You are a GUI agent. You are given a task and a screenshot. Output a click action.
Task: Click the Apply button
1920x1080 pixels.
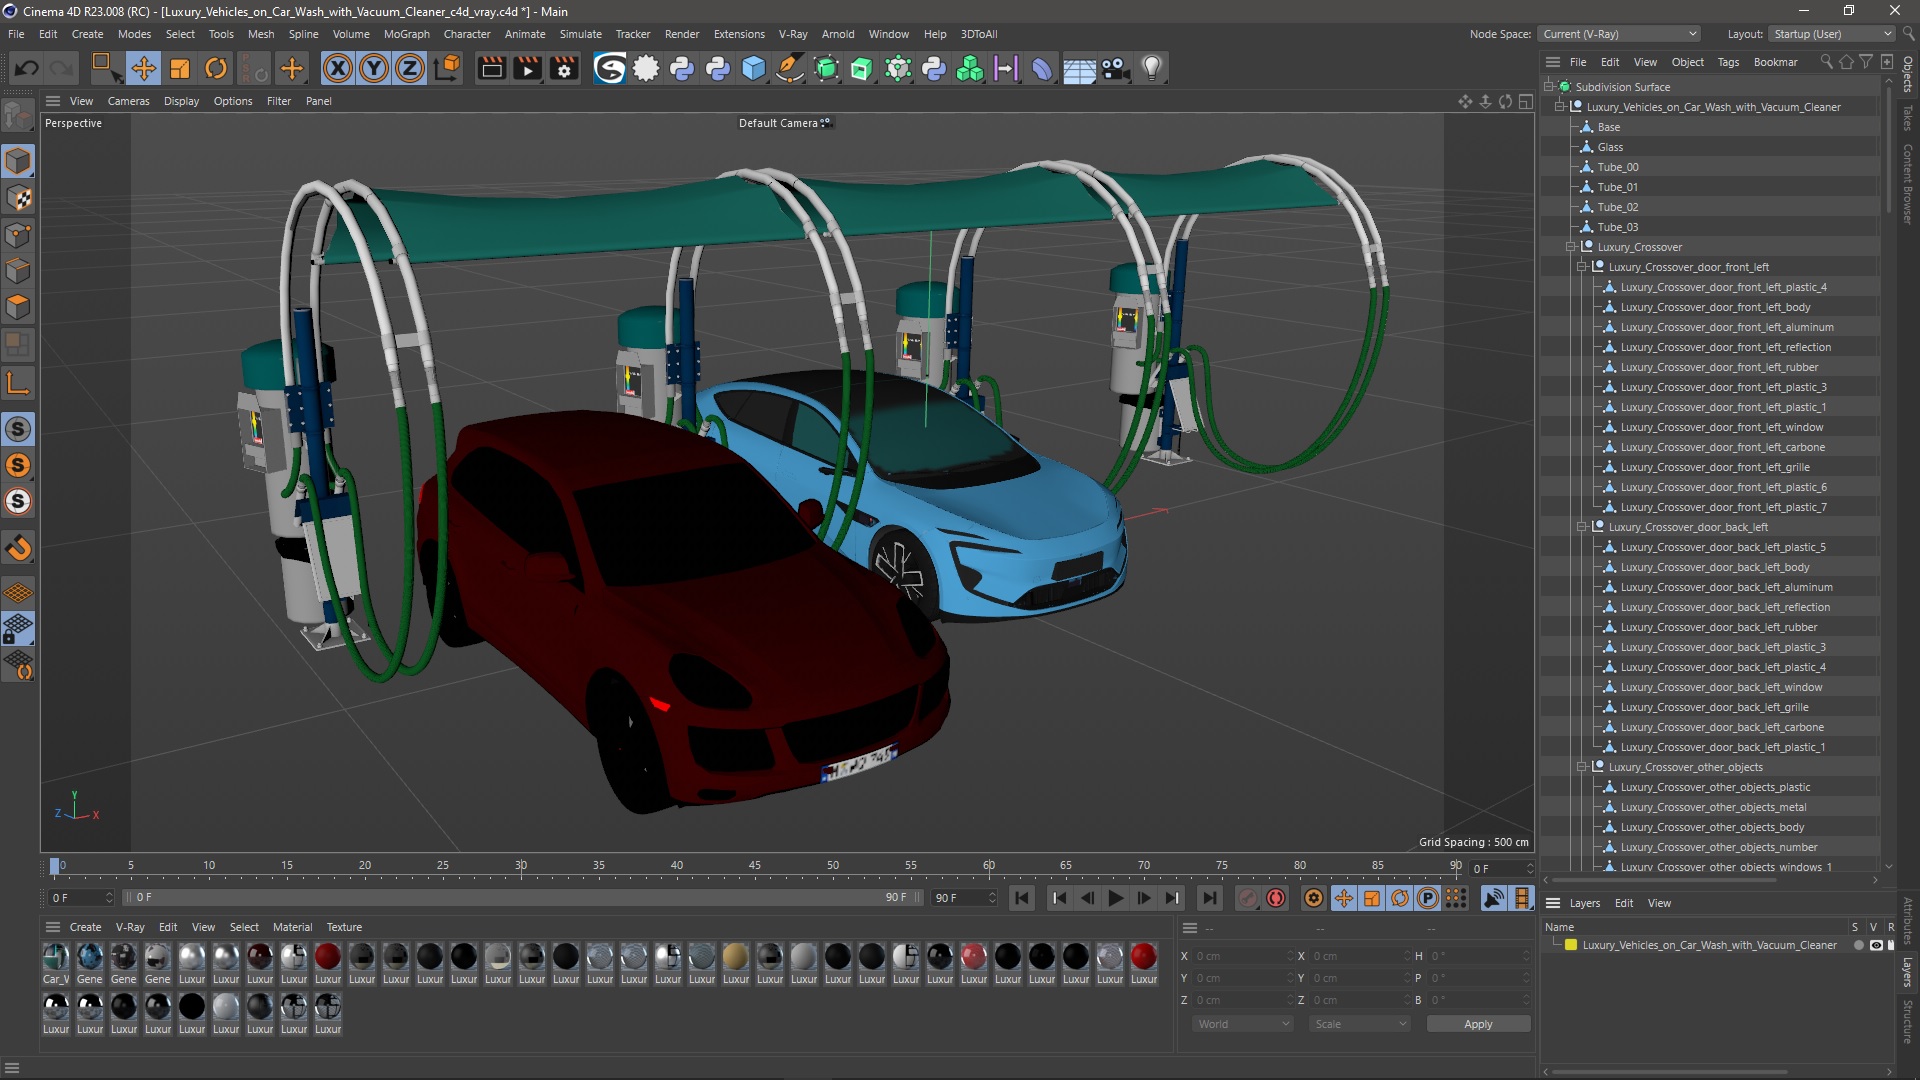pos(1478,1024)
